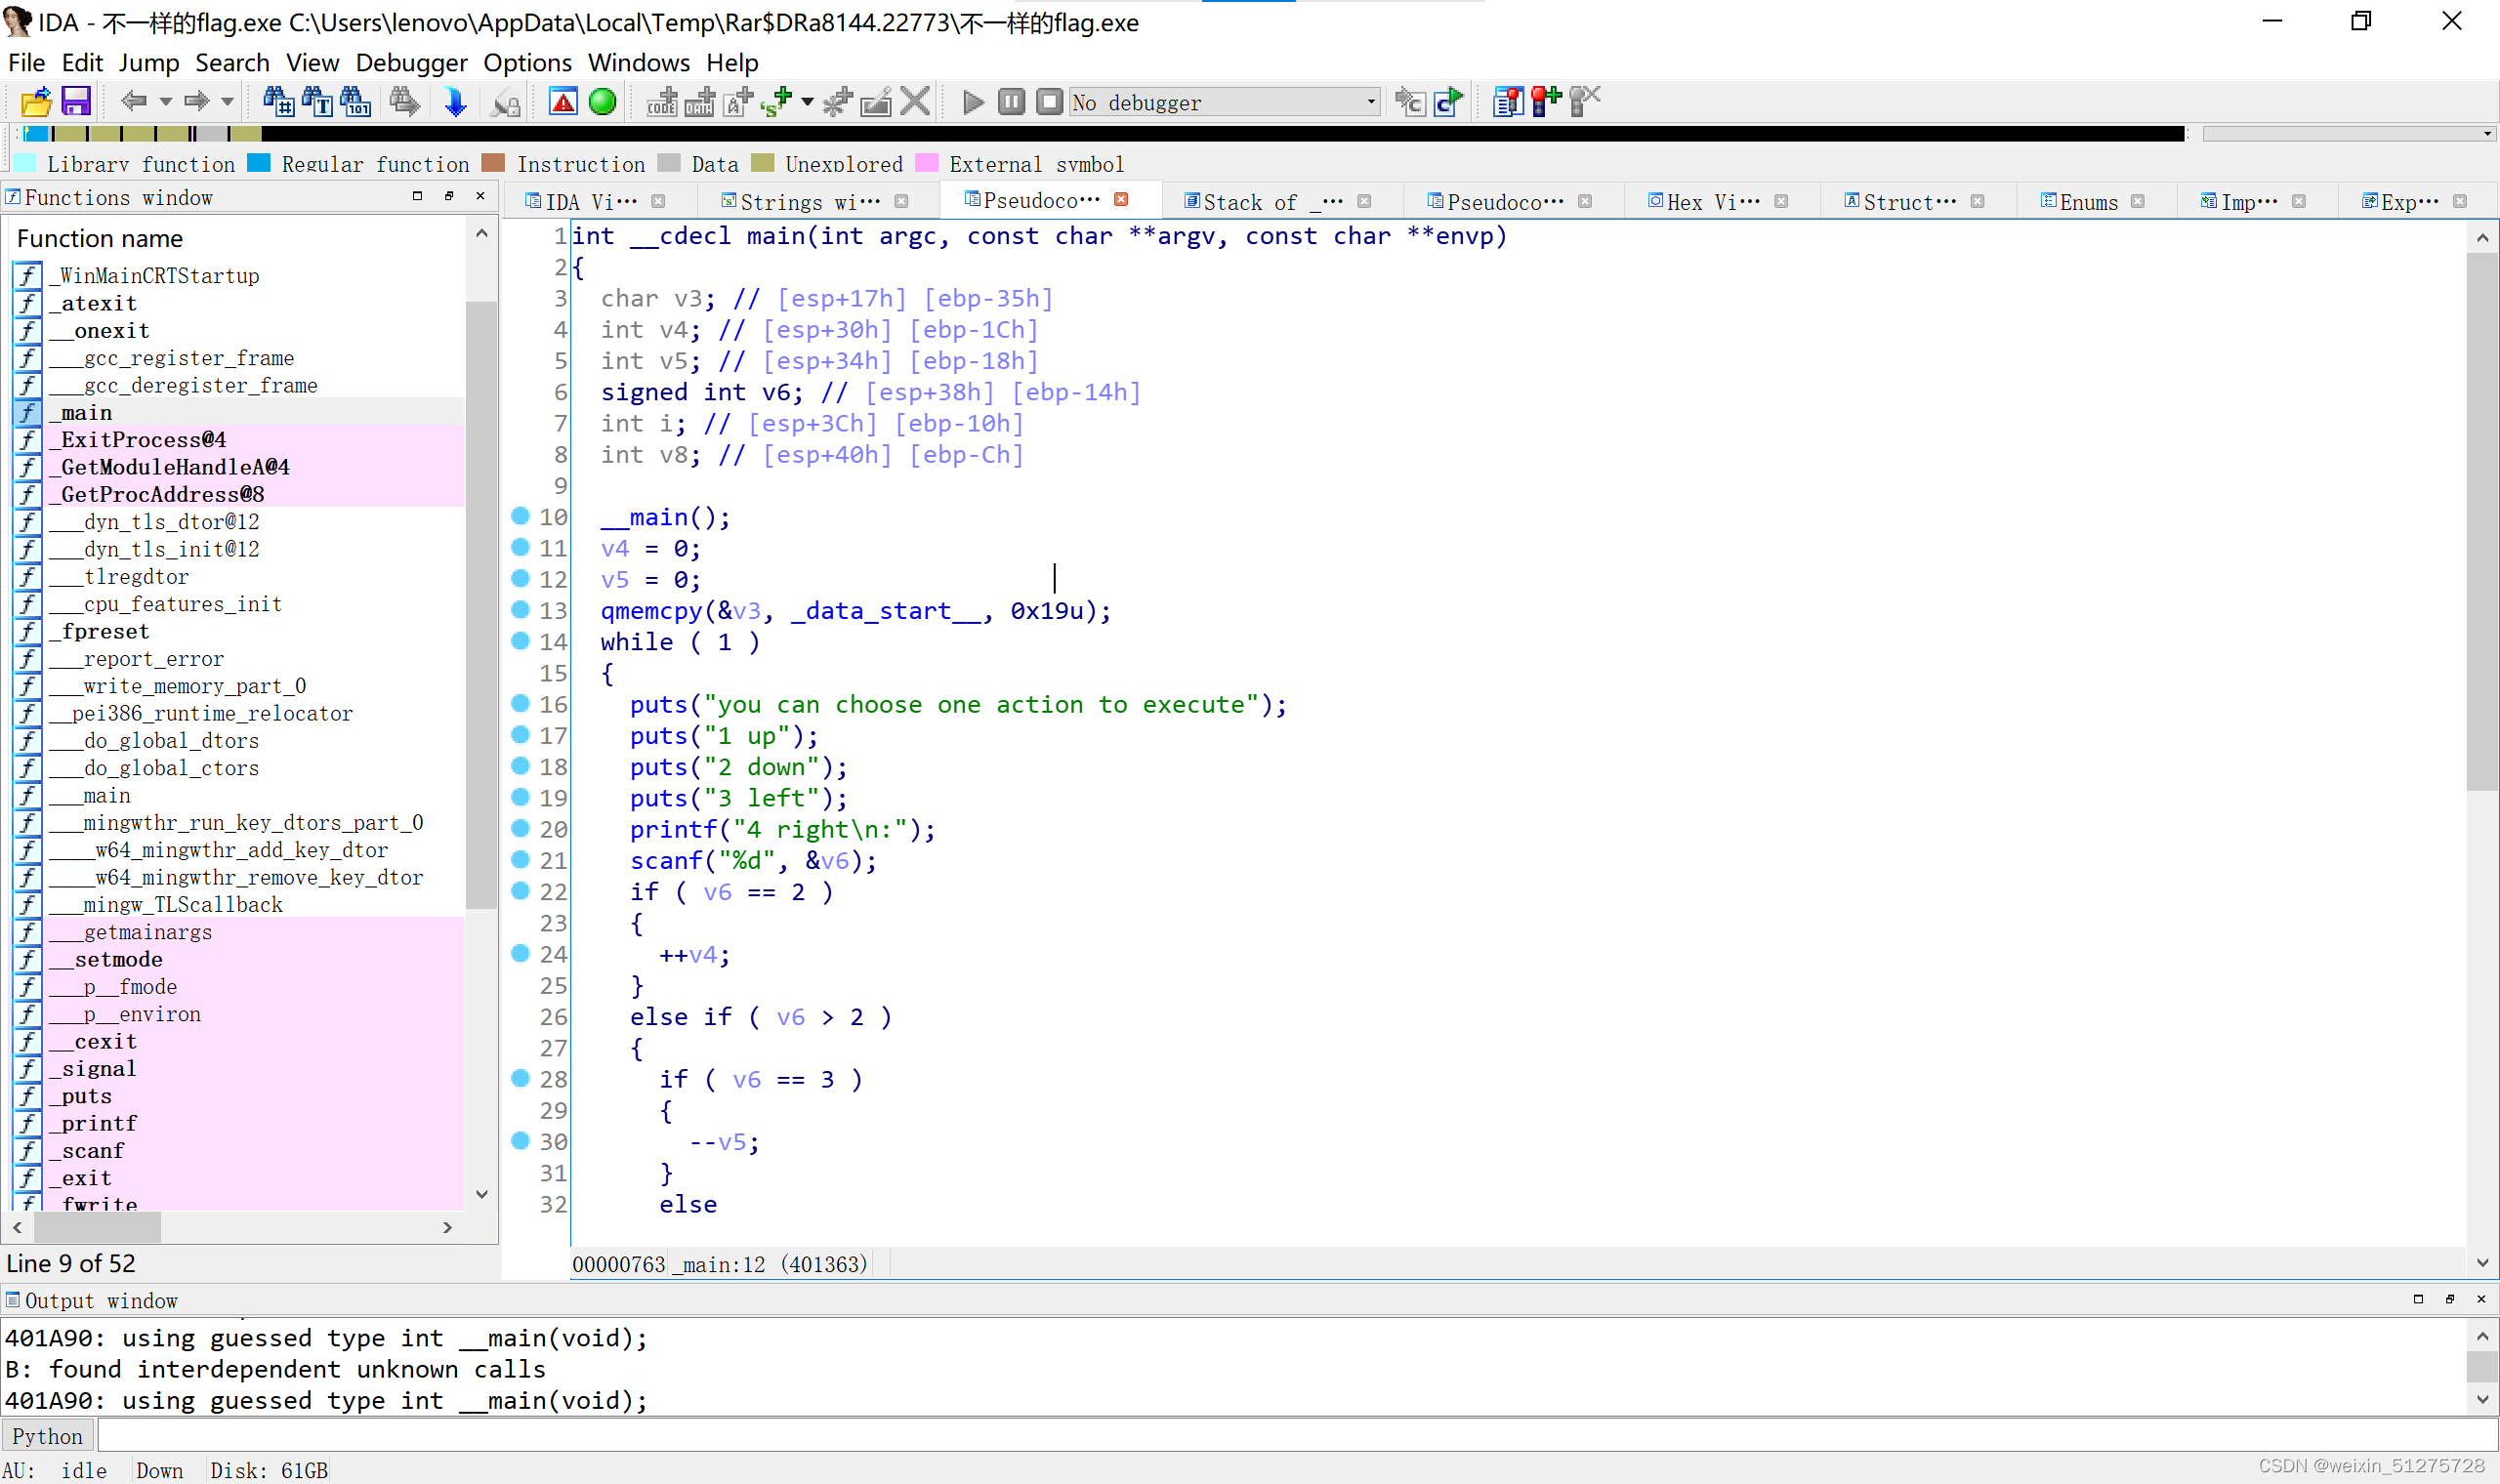The height and width of the screenshot is (1484, 2500).
Task: Click the delete breakpoint gray icon
Action: click(1584, 102)
